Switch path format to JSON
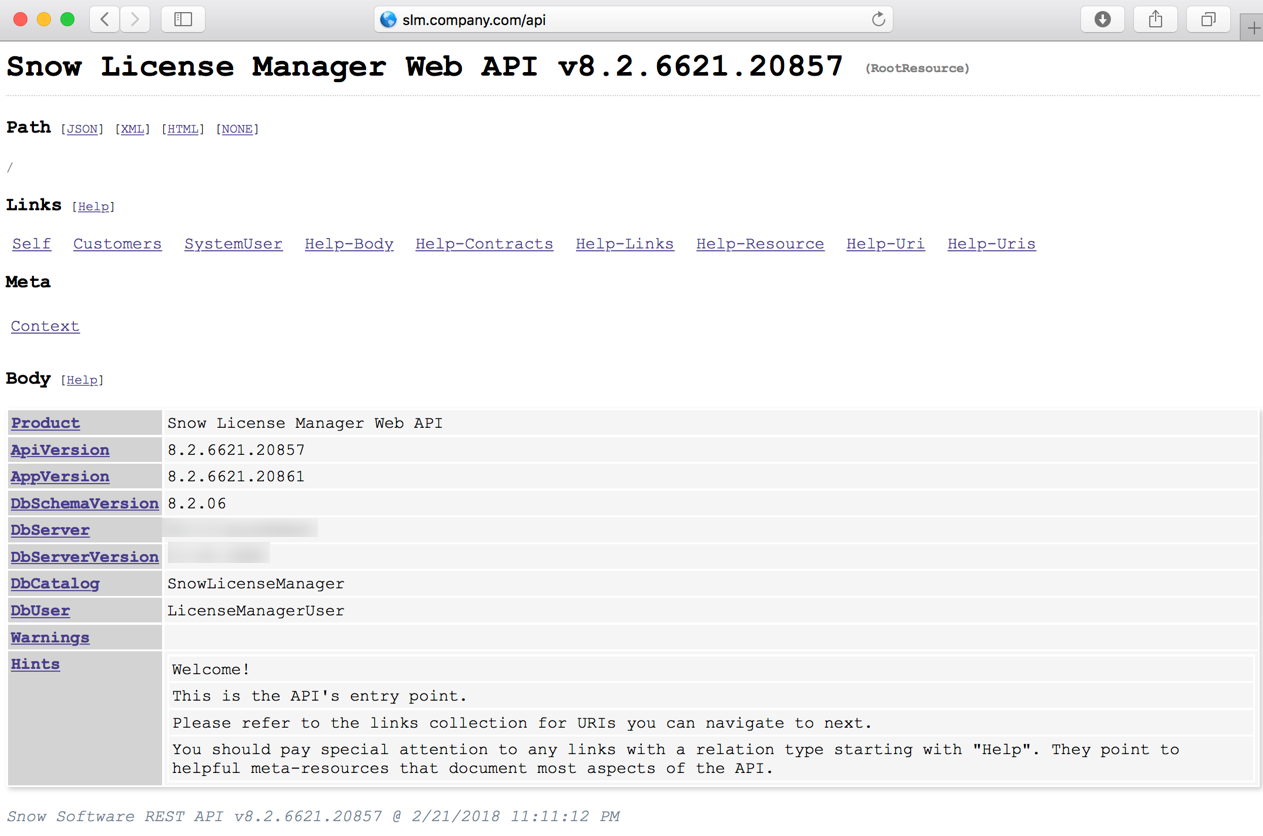Viewport: 1263px width, 836px height. coord(82,129)
